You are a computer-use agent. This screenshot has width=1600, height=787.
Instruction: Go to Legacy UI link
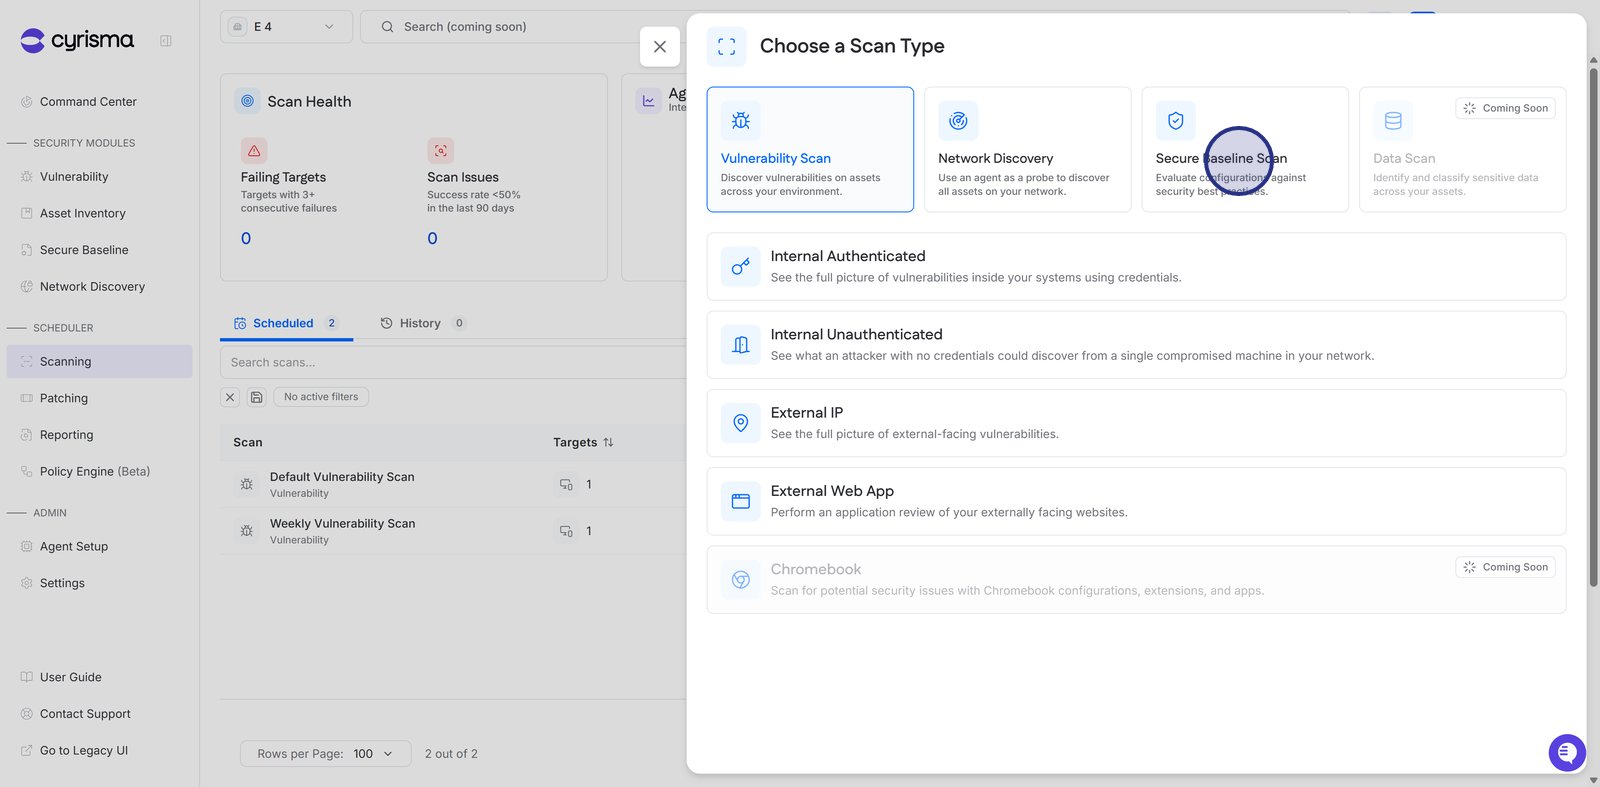tap(84, 751)
